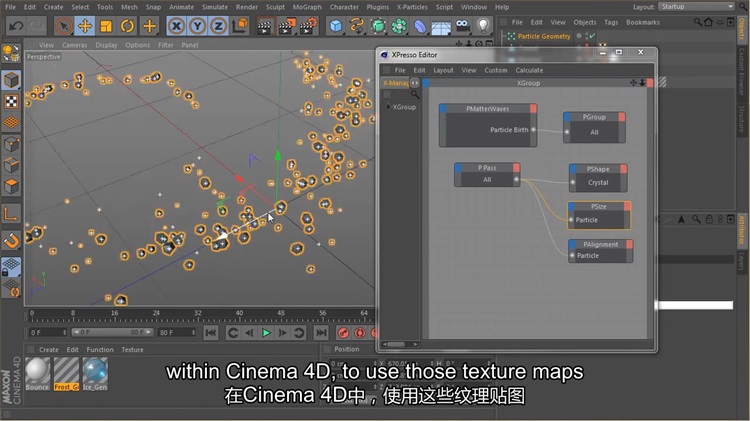Screen dimensions: 750x421
Task: Render to Picture Viewer
Action: [287, 27]
